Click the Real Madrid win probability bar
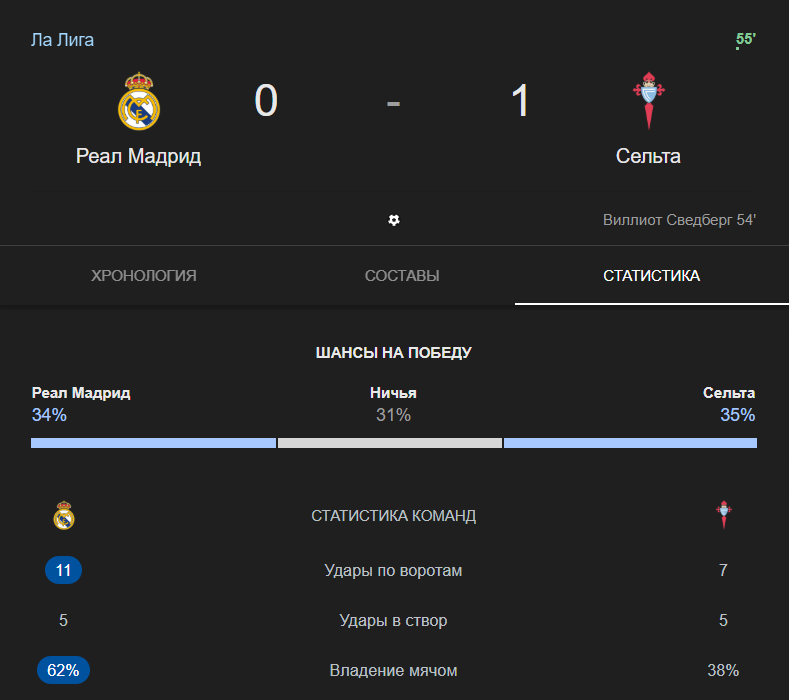 153,443
